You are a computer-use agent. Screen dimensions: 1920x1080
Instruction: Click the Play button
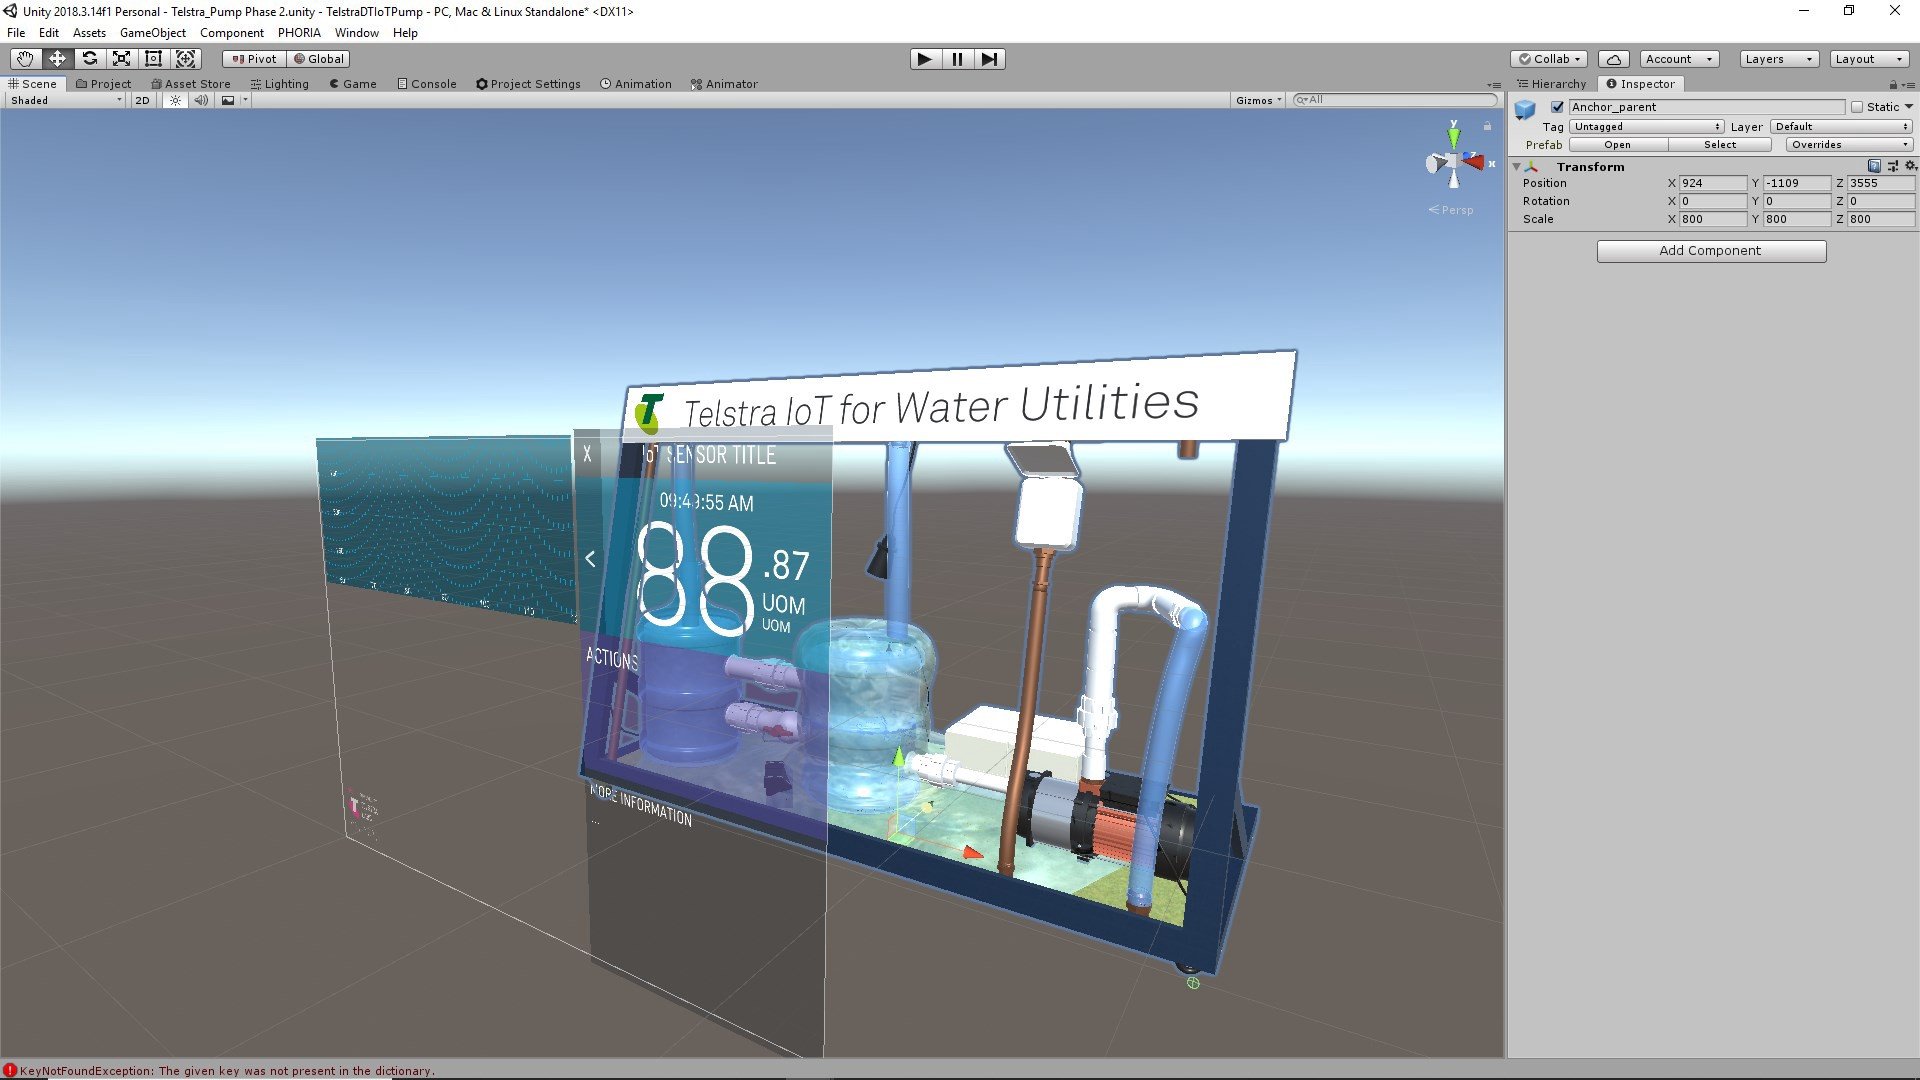(x=924, y=59)
